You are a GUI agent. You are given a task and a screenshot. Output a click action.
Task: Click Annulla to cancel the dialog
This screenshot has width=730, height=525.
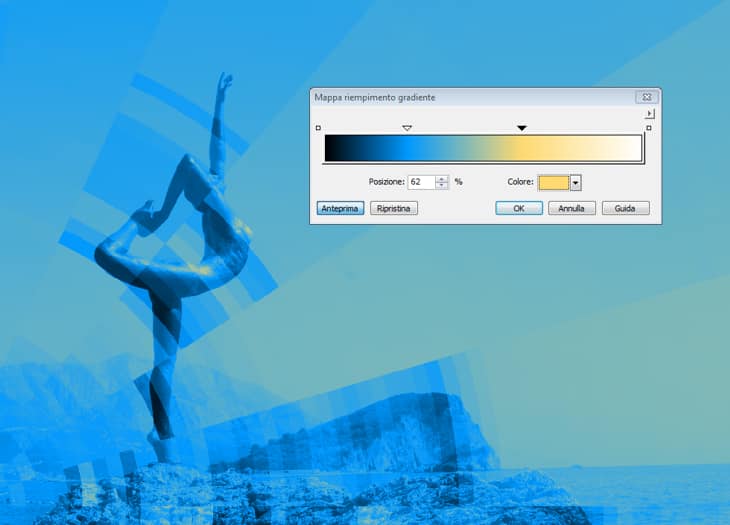(571, 208)
